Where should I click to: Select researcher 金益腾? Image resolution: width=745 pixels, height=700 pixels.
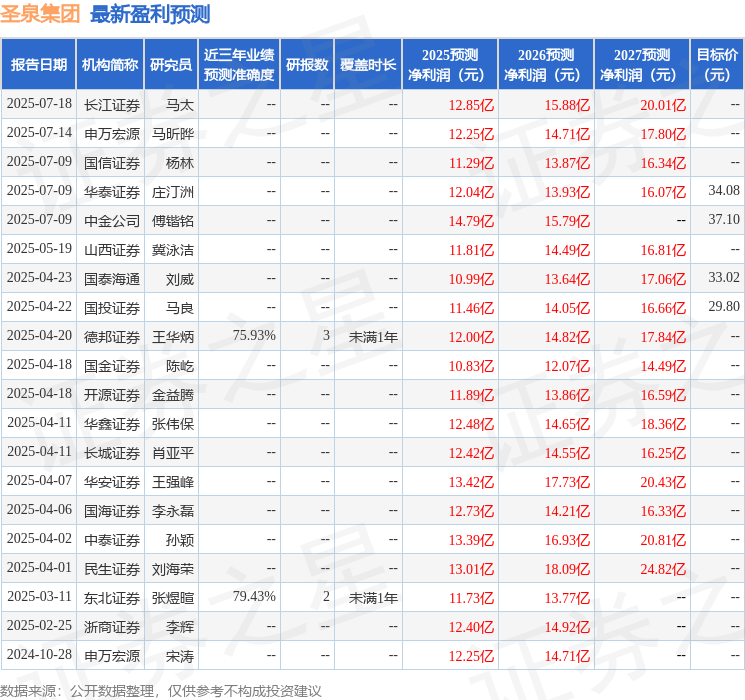pos(173,395)
